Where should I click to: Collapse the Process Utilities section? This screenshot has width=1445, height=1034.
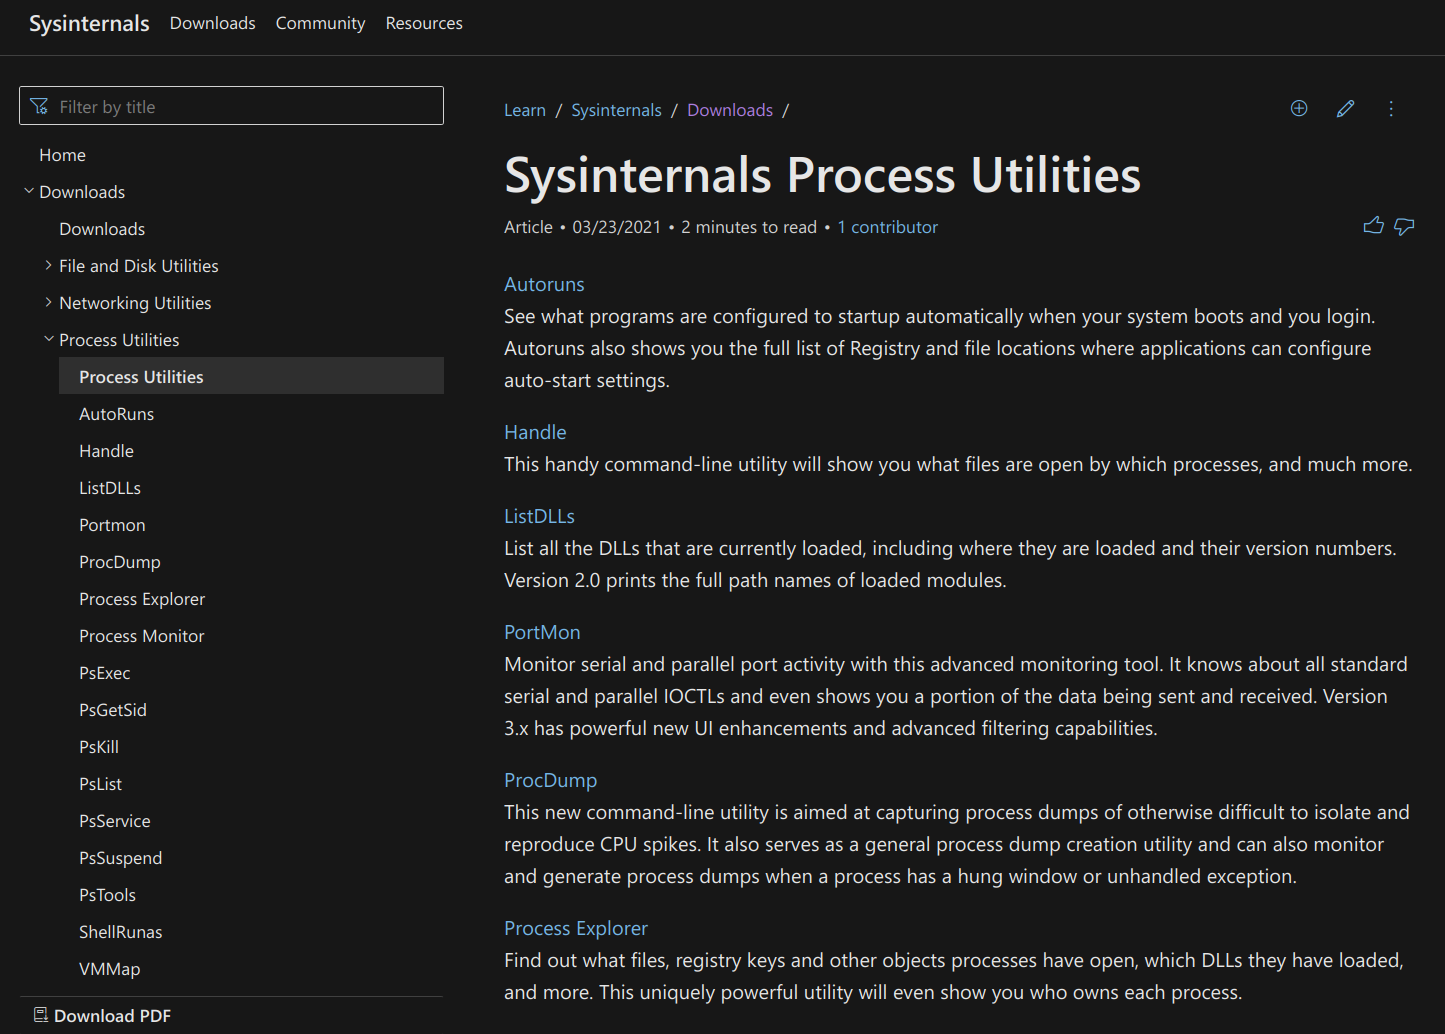(x=49, y=339)
